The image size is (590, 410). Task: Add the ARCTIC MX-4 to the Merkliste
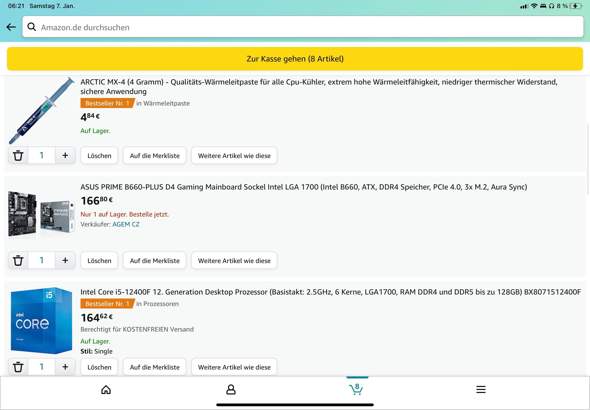tap(155, 155)
